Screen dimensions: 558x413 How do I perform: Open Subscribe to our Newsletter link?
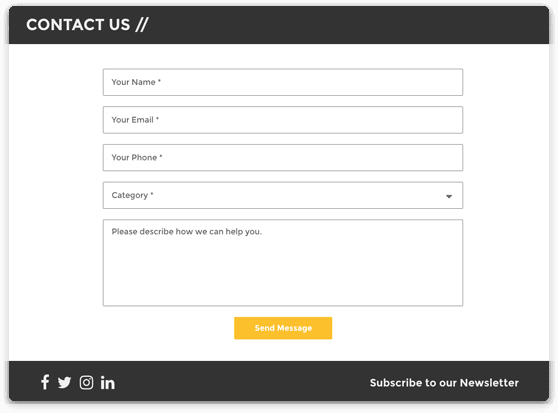click(444, 383)
